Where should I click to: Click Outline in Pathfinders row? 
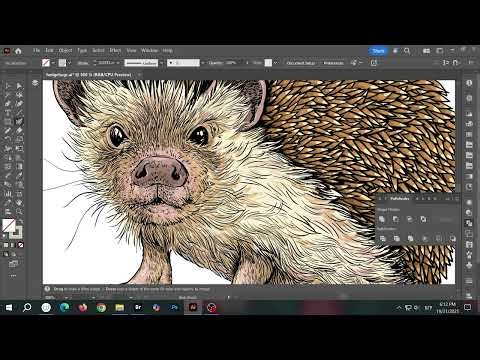(438, 238)
